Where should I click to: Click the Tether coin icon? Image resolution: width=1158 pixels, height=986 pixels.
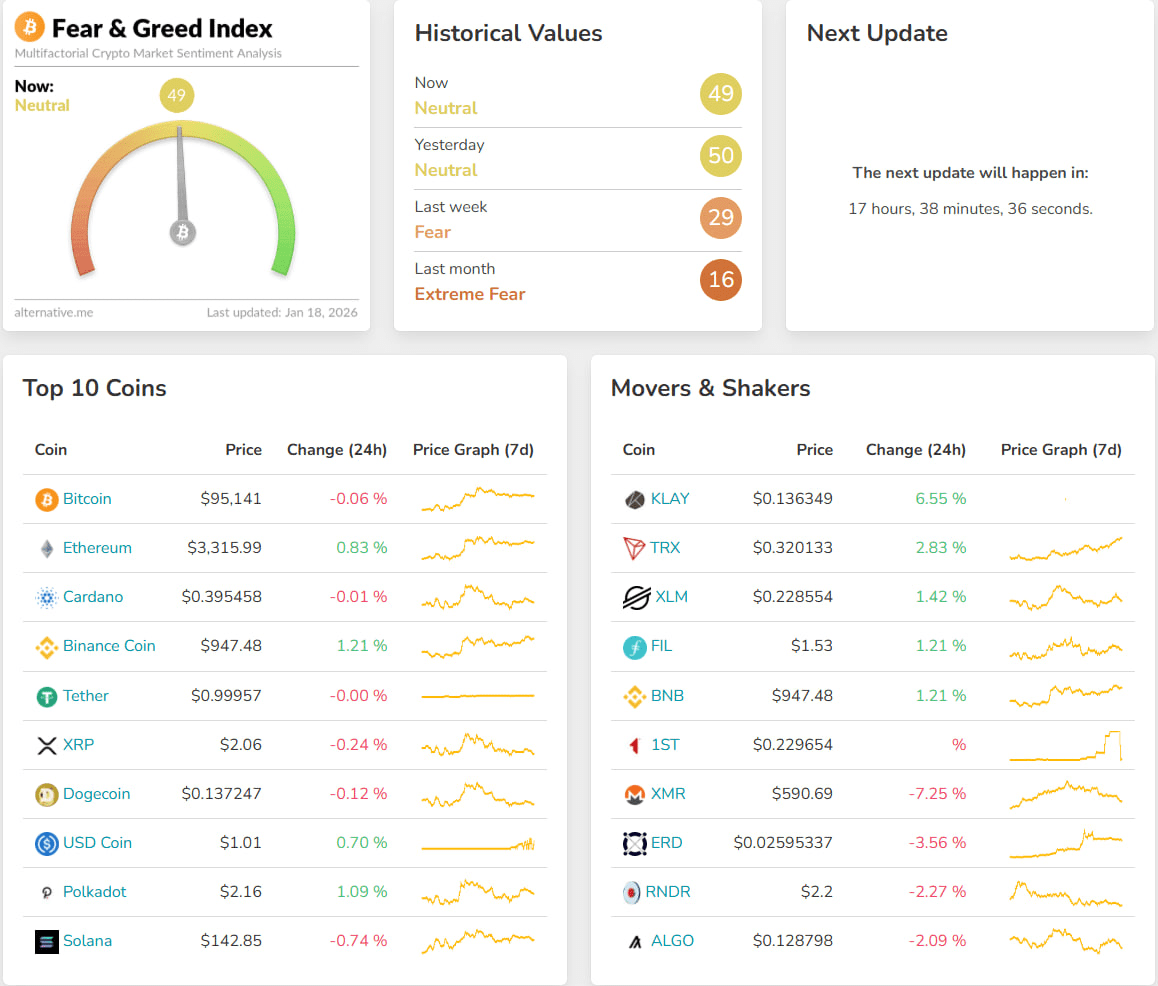47,696
